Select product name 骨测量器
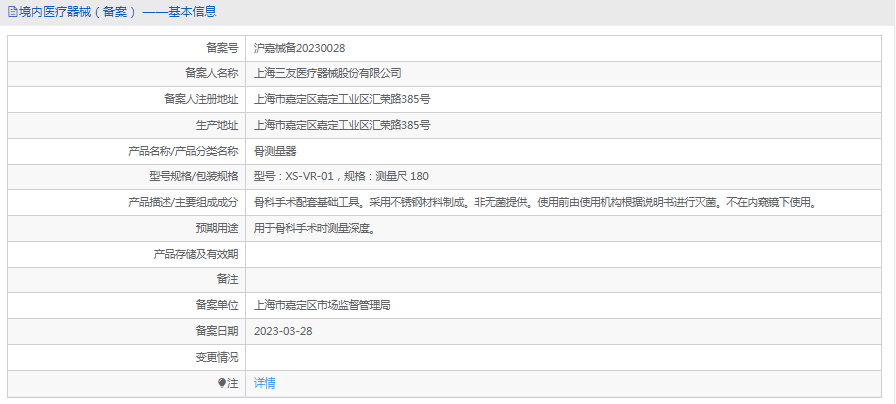Screen dimensions: 896x404 [x=275, y=151]
